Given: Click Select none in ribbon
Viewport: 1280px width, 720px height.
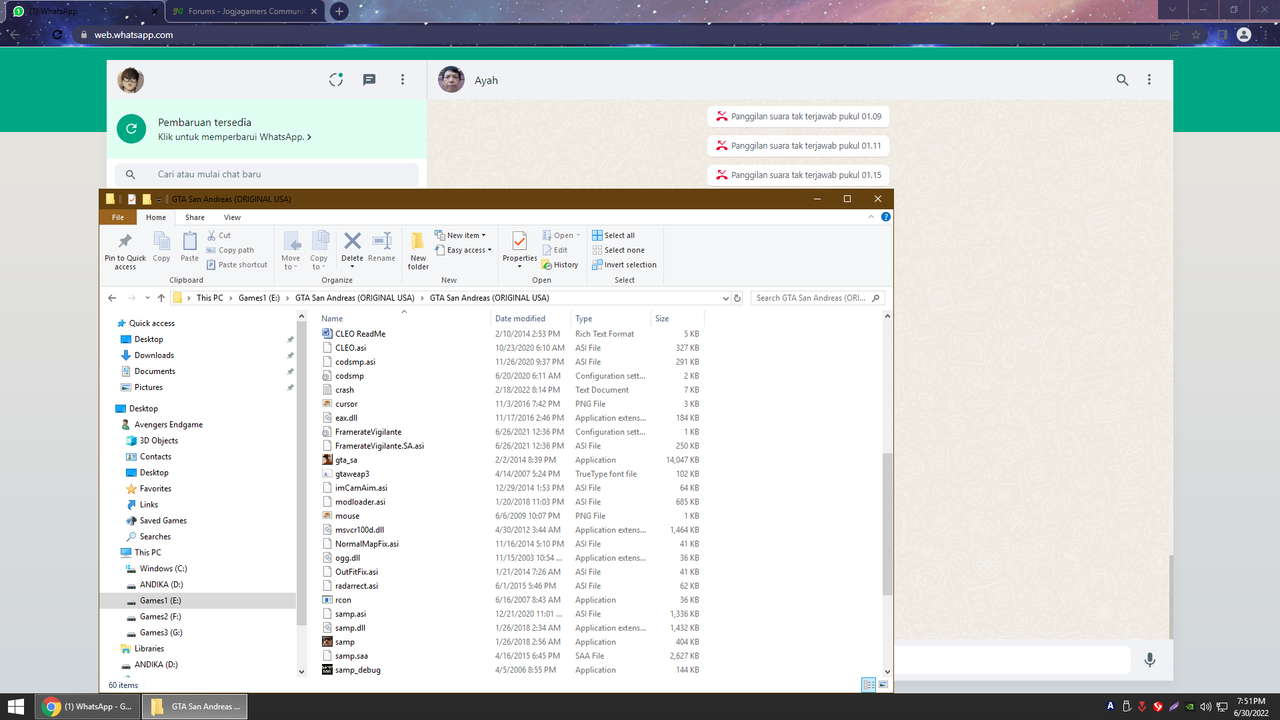Looking at the screenshot, I should 618,250.
